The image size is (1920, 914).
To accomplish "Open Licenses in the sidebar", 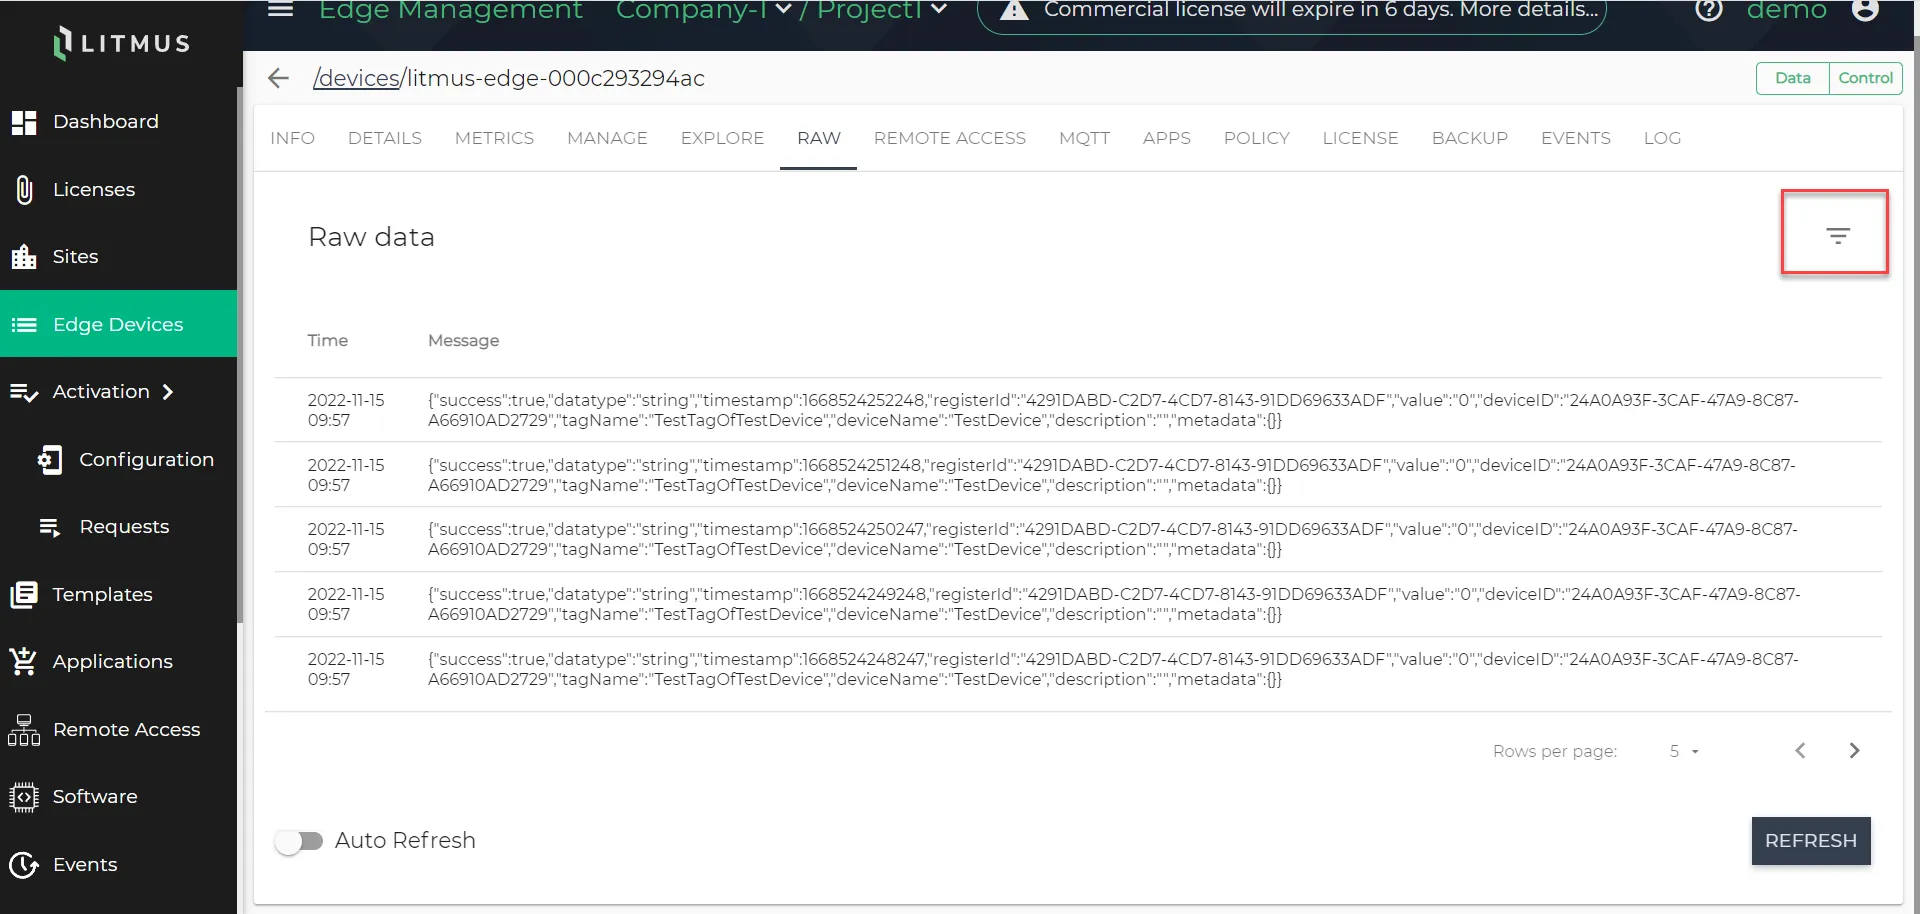I will coord(118,190).
